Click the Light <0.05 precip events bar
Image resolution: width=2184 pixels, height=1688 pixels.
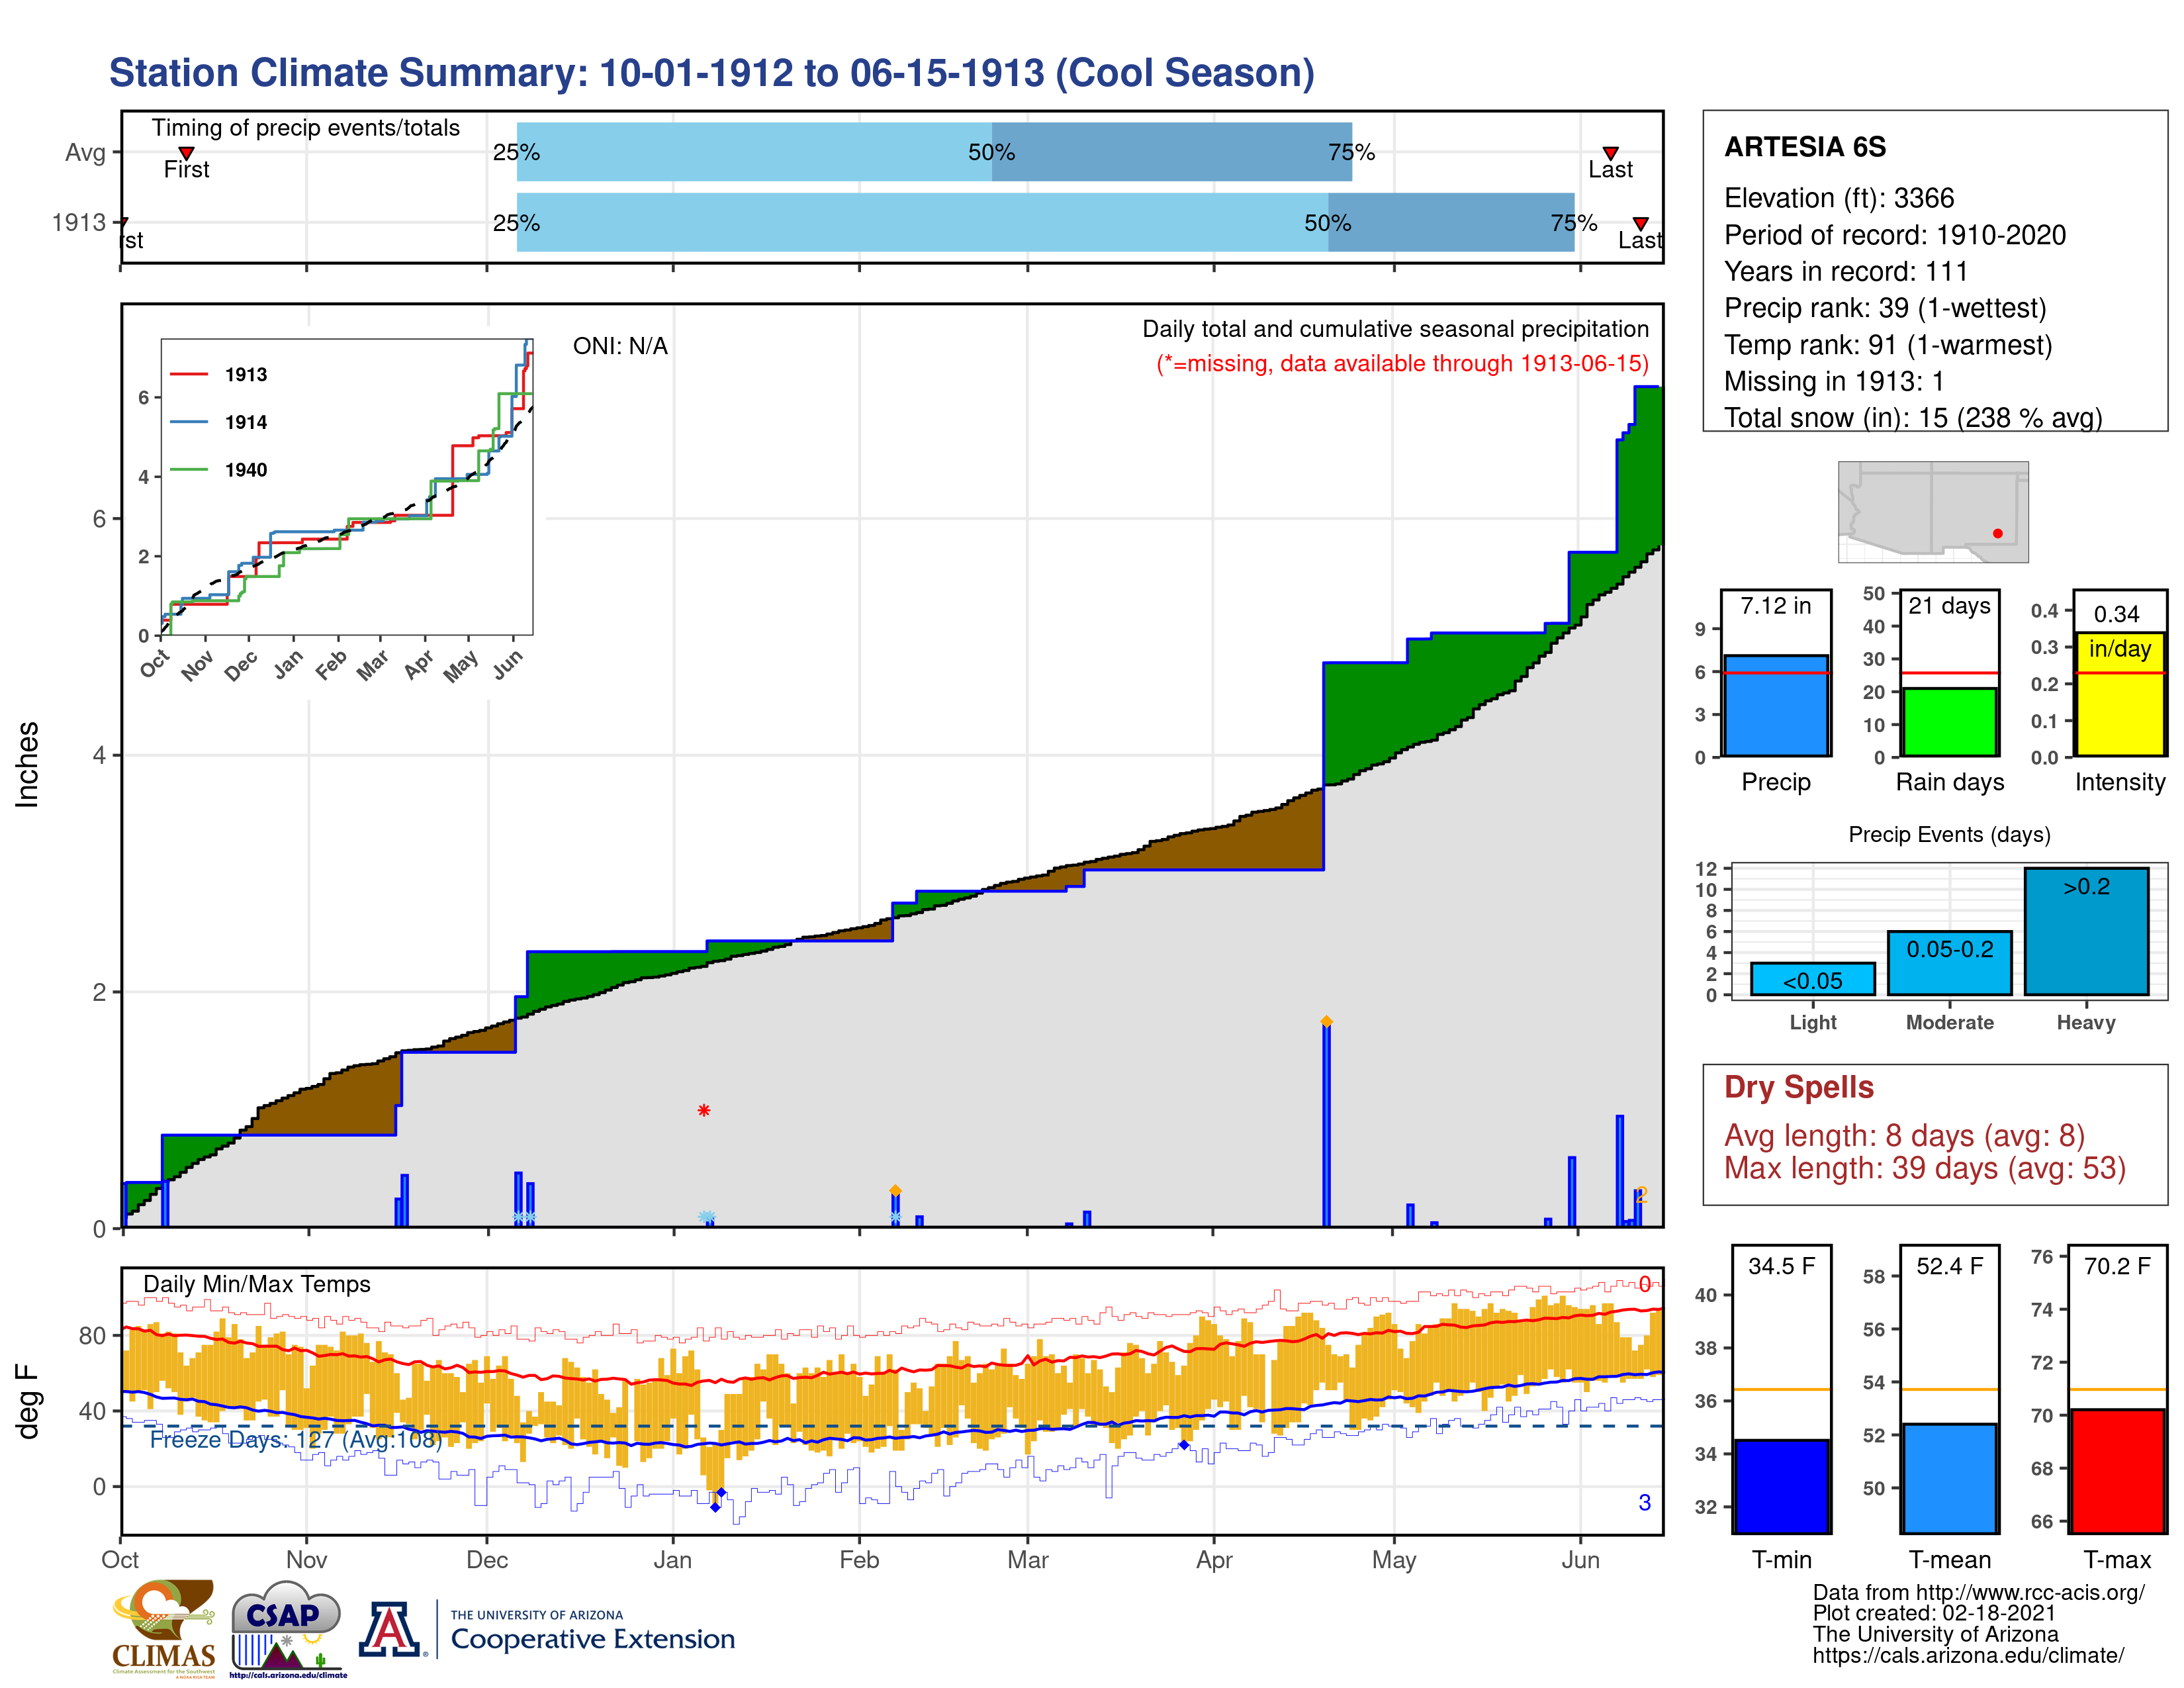1812,979
